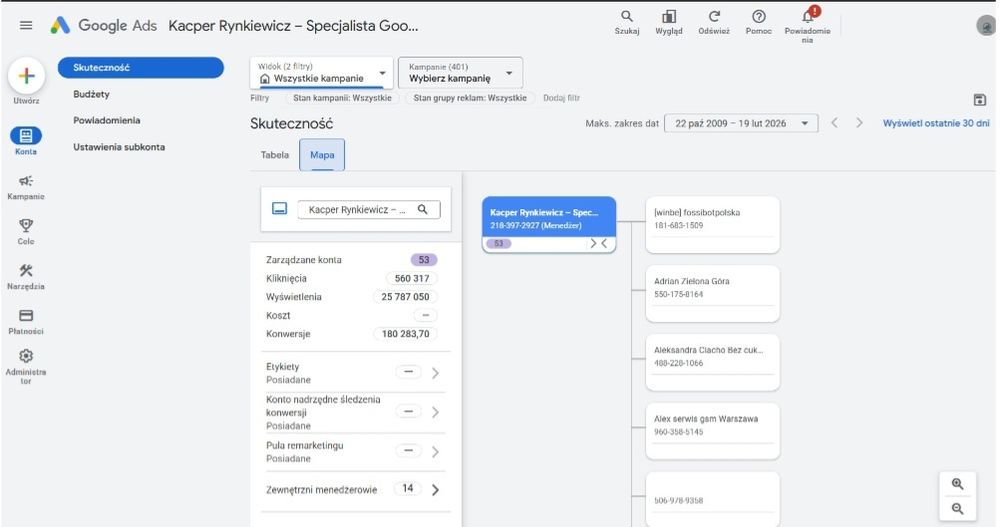Click the Zarządzane konta 53 badge
The image size is (1000, 527).
423,260
